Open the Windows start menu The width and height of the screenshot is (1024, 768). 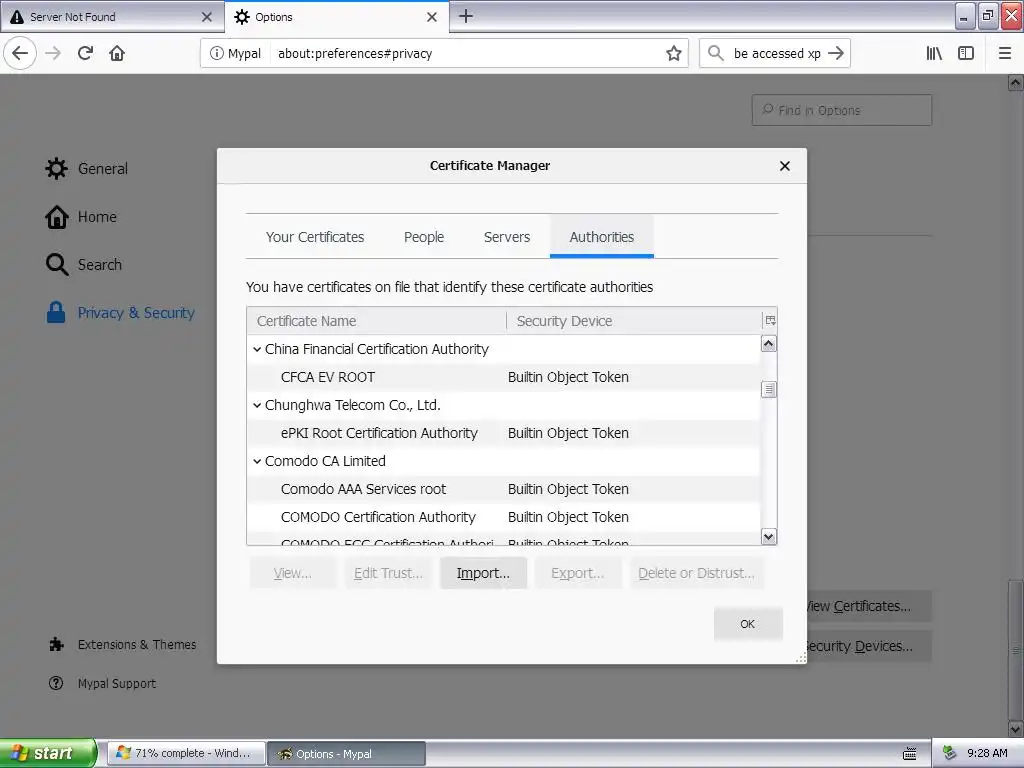tap(48, 753)
